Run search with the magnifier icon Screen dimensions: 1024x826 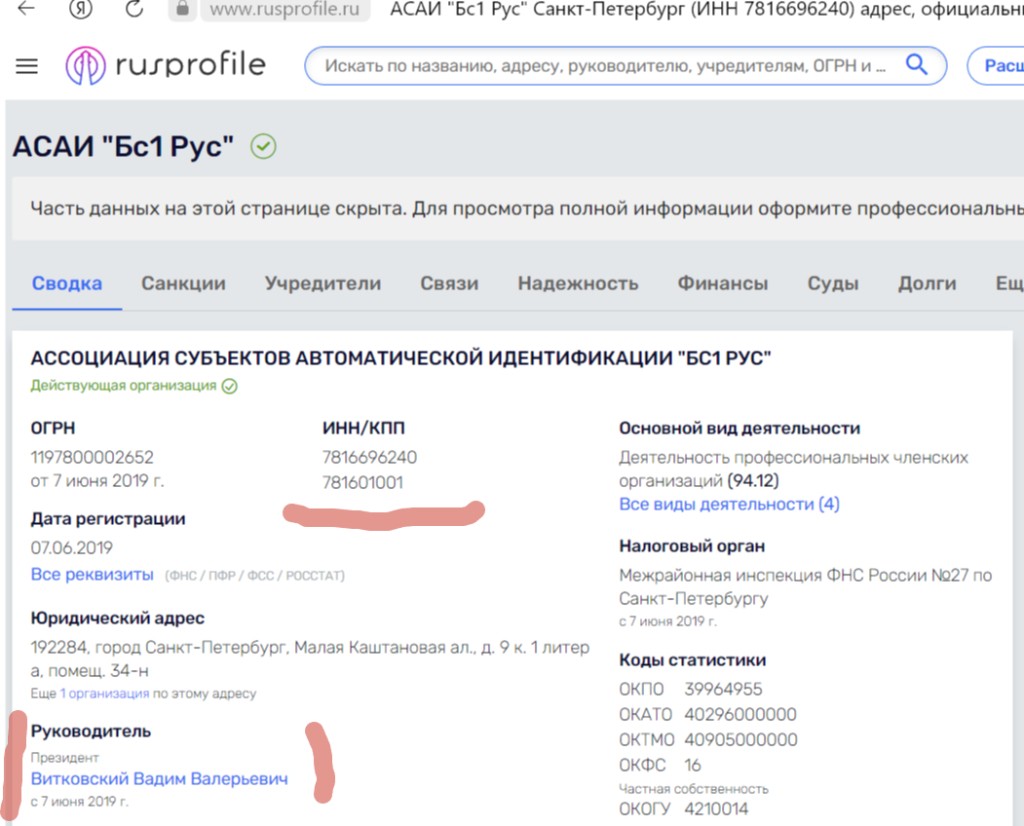click(x=917, y=65)
